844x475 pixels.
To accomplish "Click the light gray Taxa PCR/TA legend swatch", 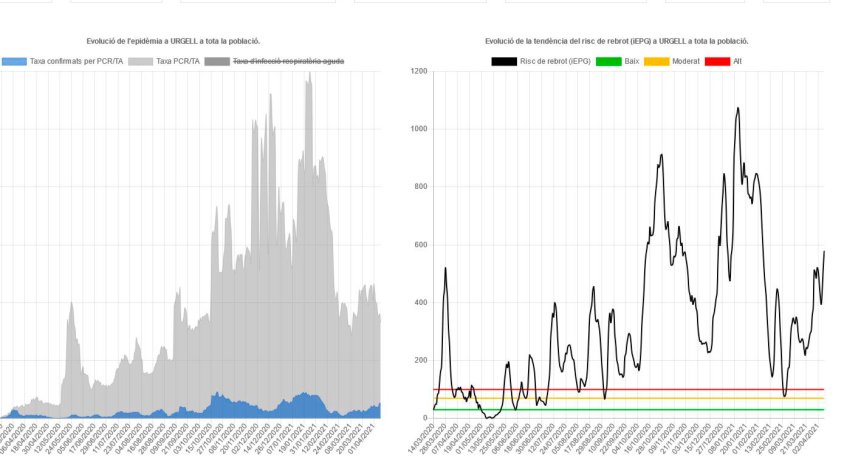I will tap(141, 62).
